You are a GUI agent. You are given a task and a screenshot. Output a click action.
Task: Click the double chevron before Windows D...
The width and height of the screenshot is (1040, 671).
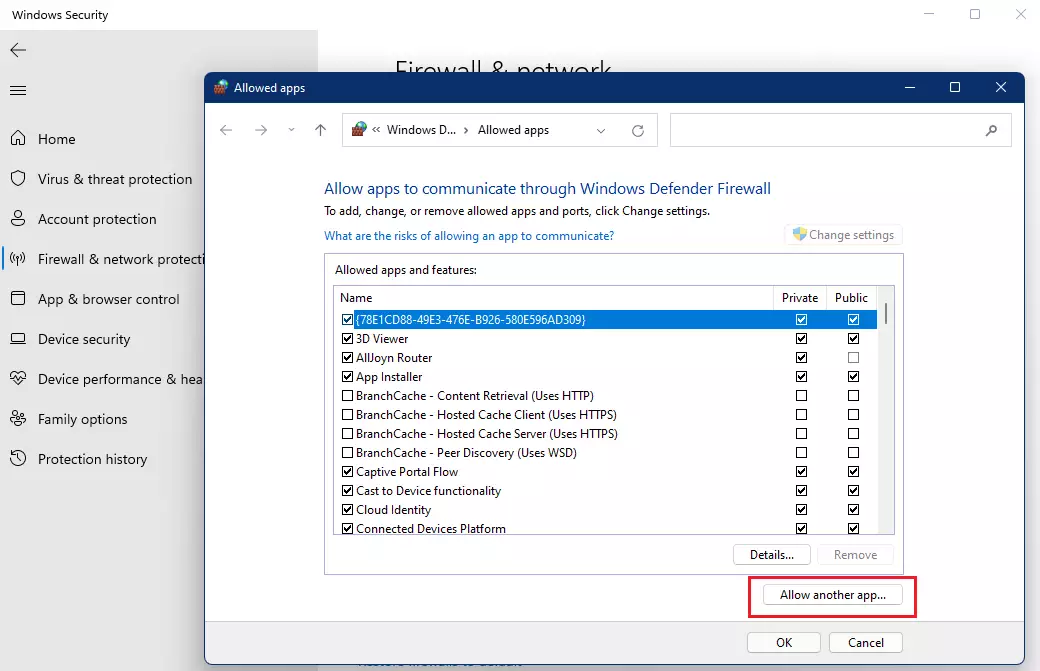(376, 130)
